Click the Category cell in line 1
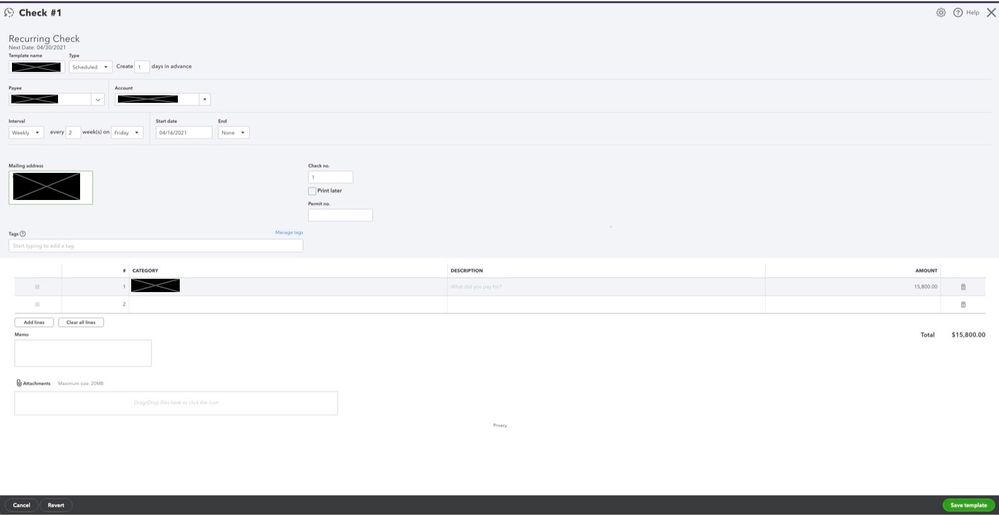This screenshot has height=516, width=999. [x=288, y=287]
